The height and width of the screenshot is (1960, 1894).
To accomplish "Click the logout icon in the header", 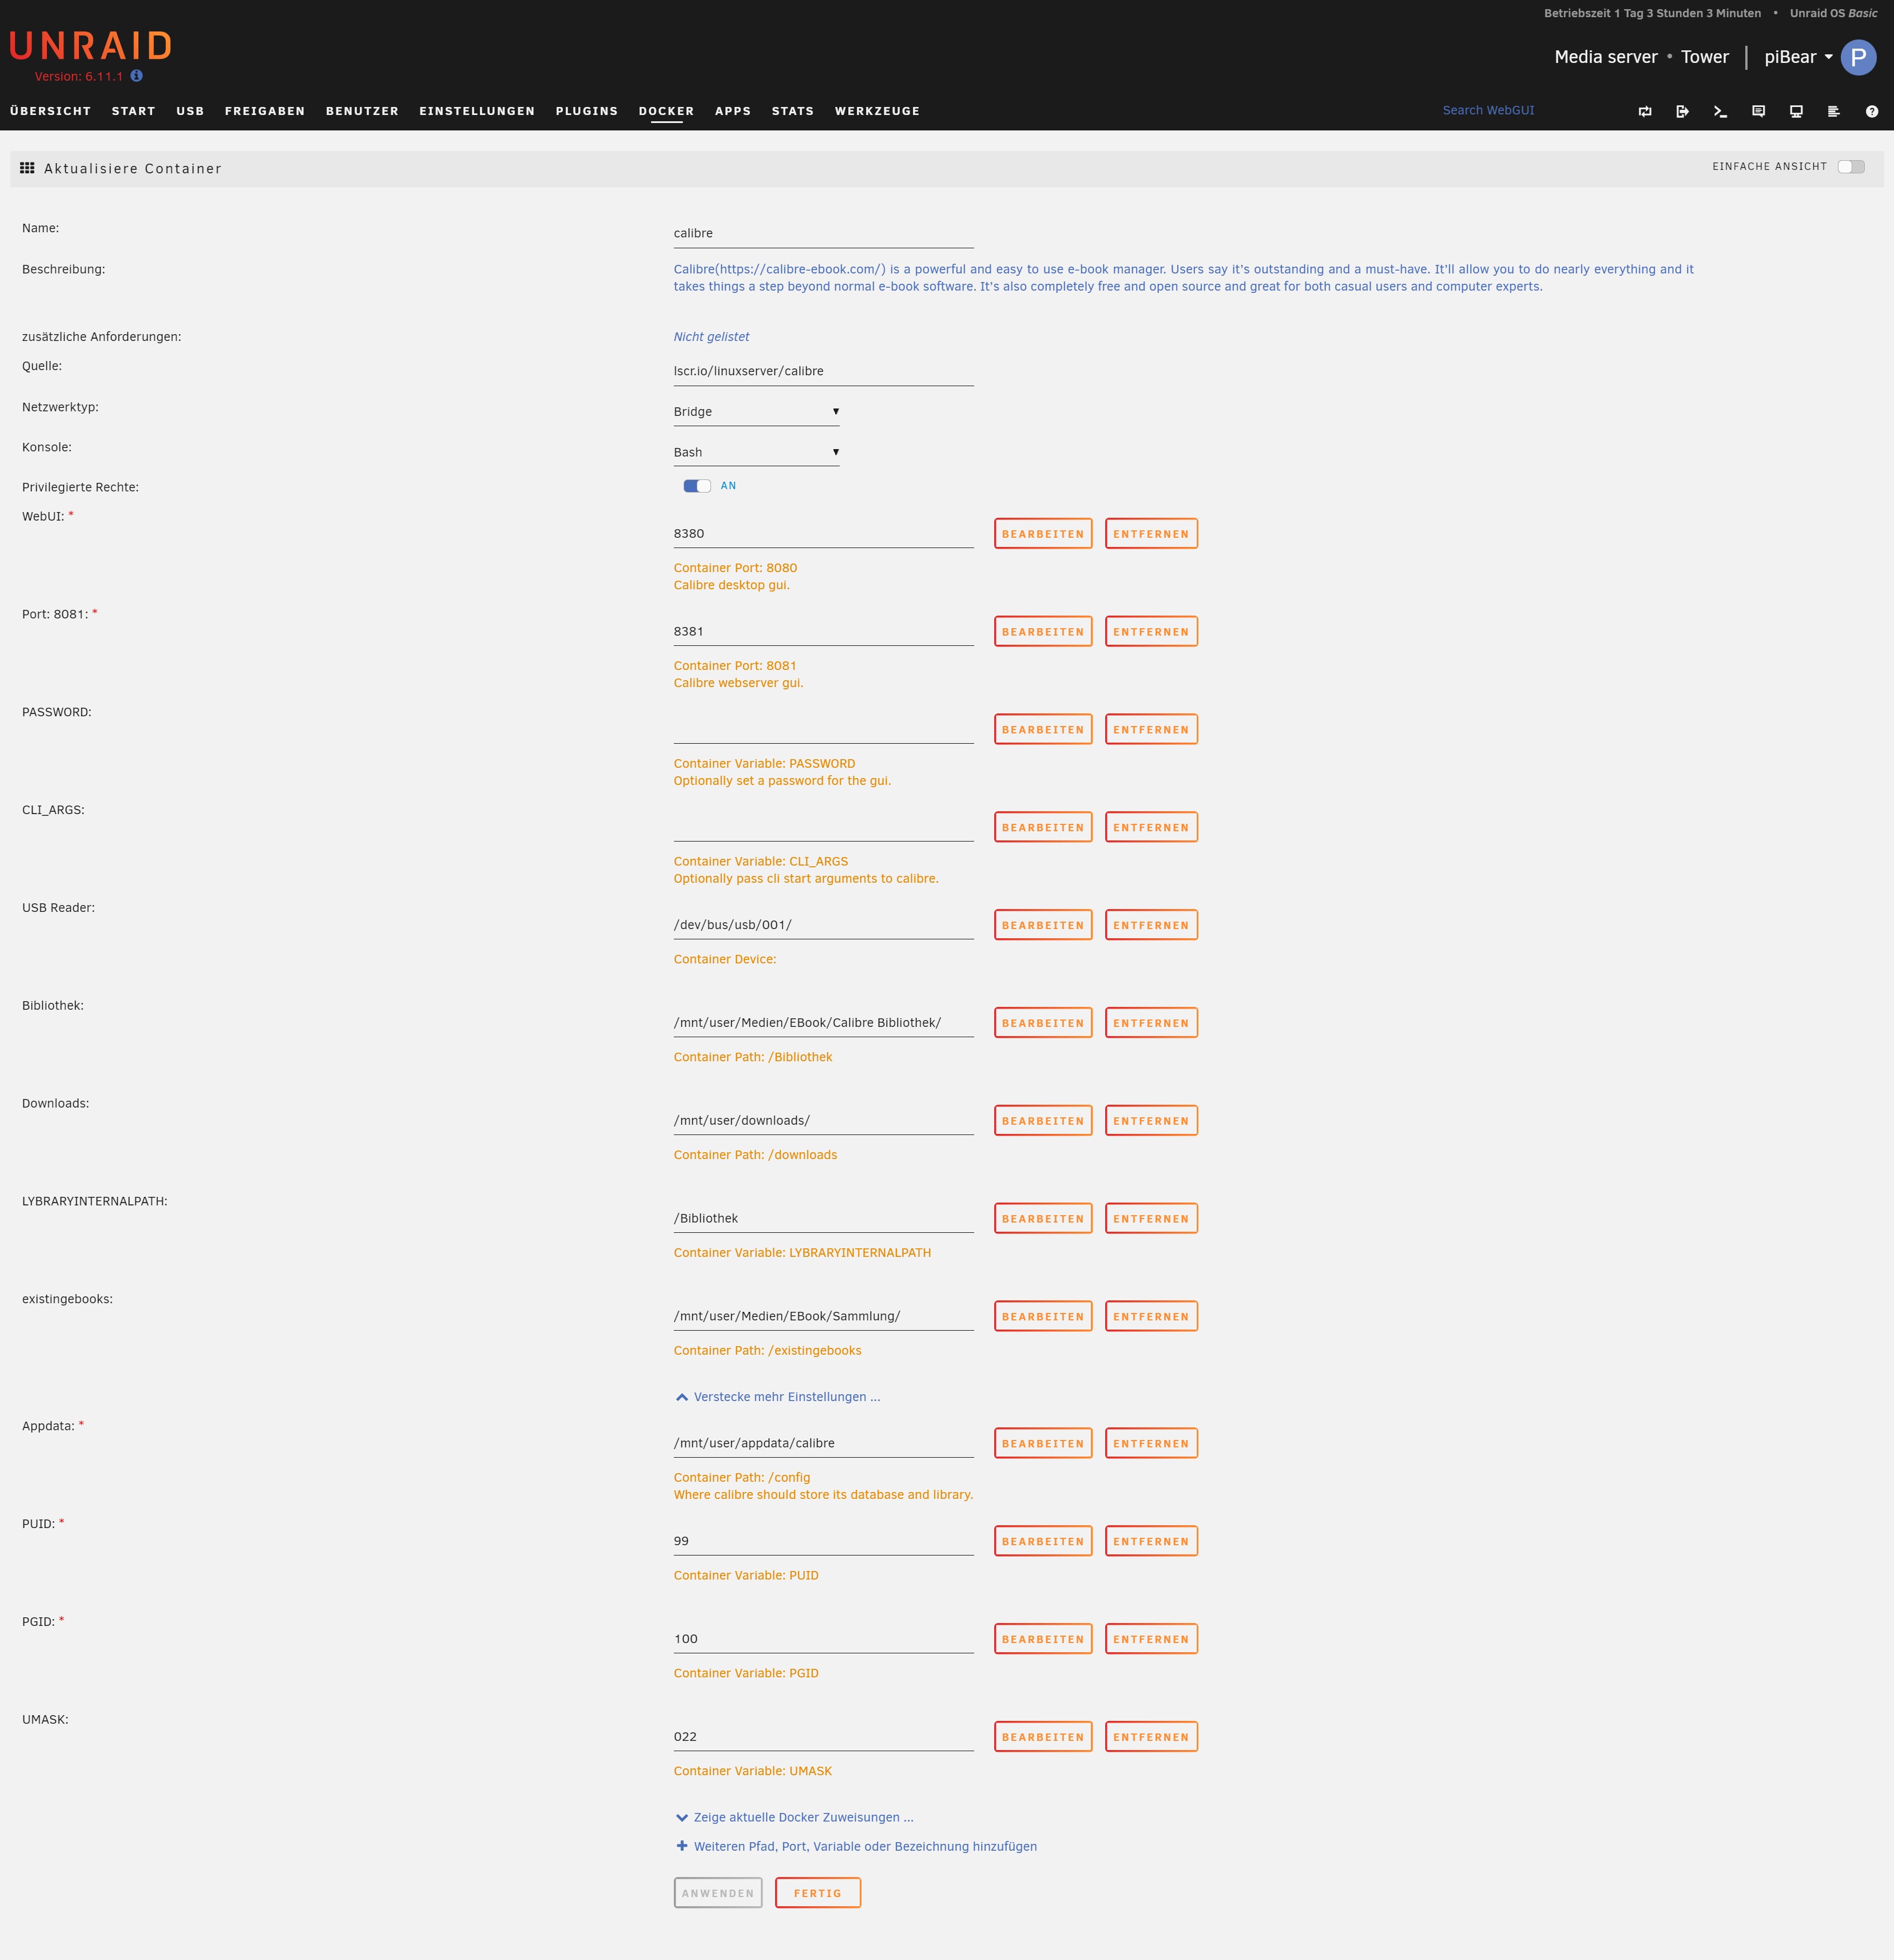I will pyautogui.click(x=1683, y=111).
